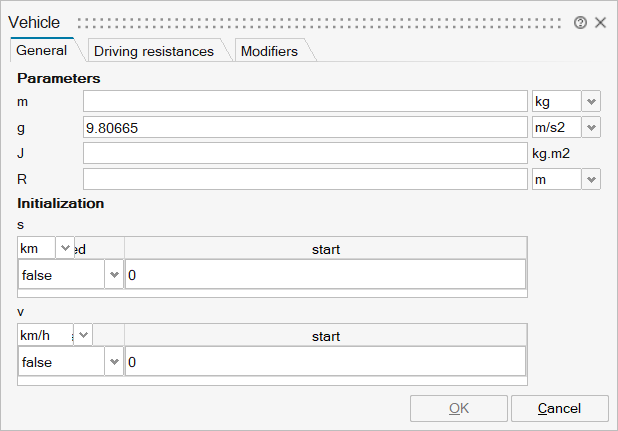618x431 pixels.
Task: Click the radius R input field
Action: pyautogui.click(x=304, y=179)
